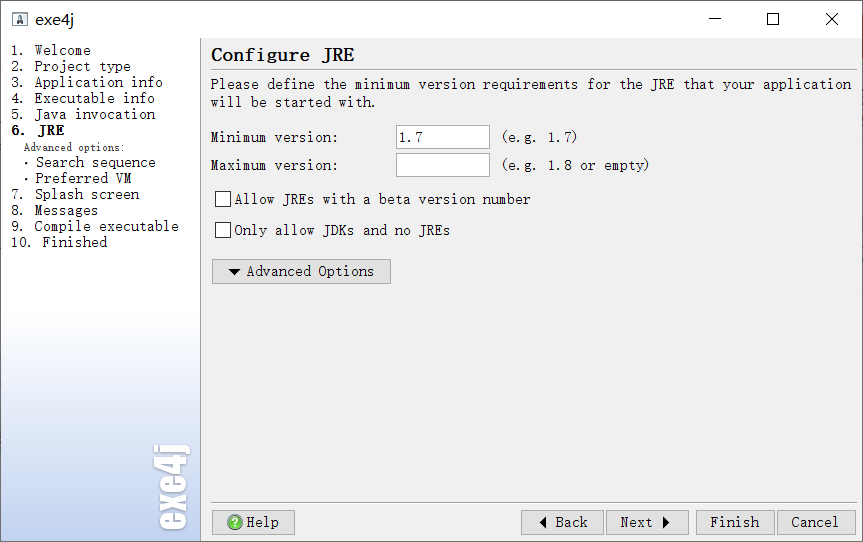Maximize the exe4j window

pos(773,19)
